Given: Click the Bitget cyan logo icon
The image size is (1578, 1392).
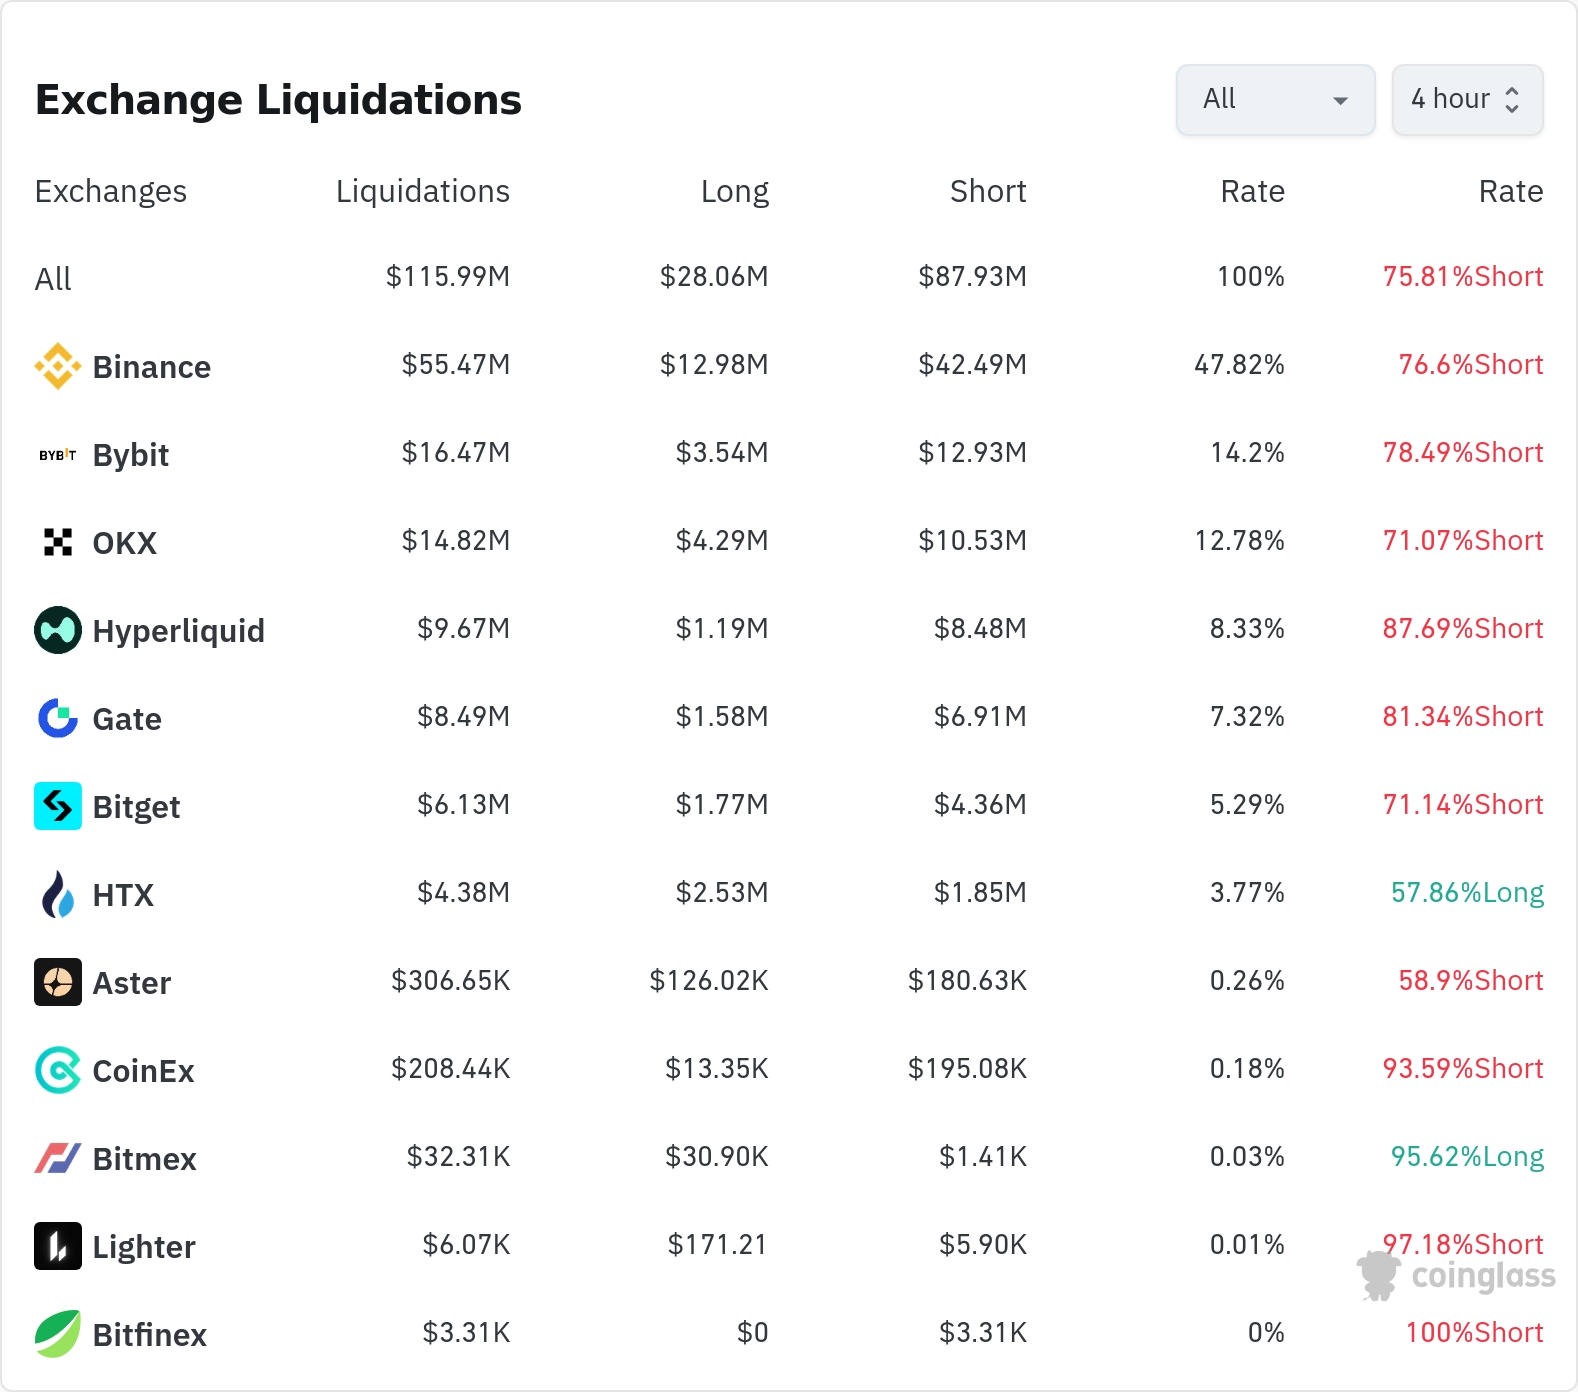Looking at the screenshot, I should click(x=58, y=806).
